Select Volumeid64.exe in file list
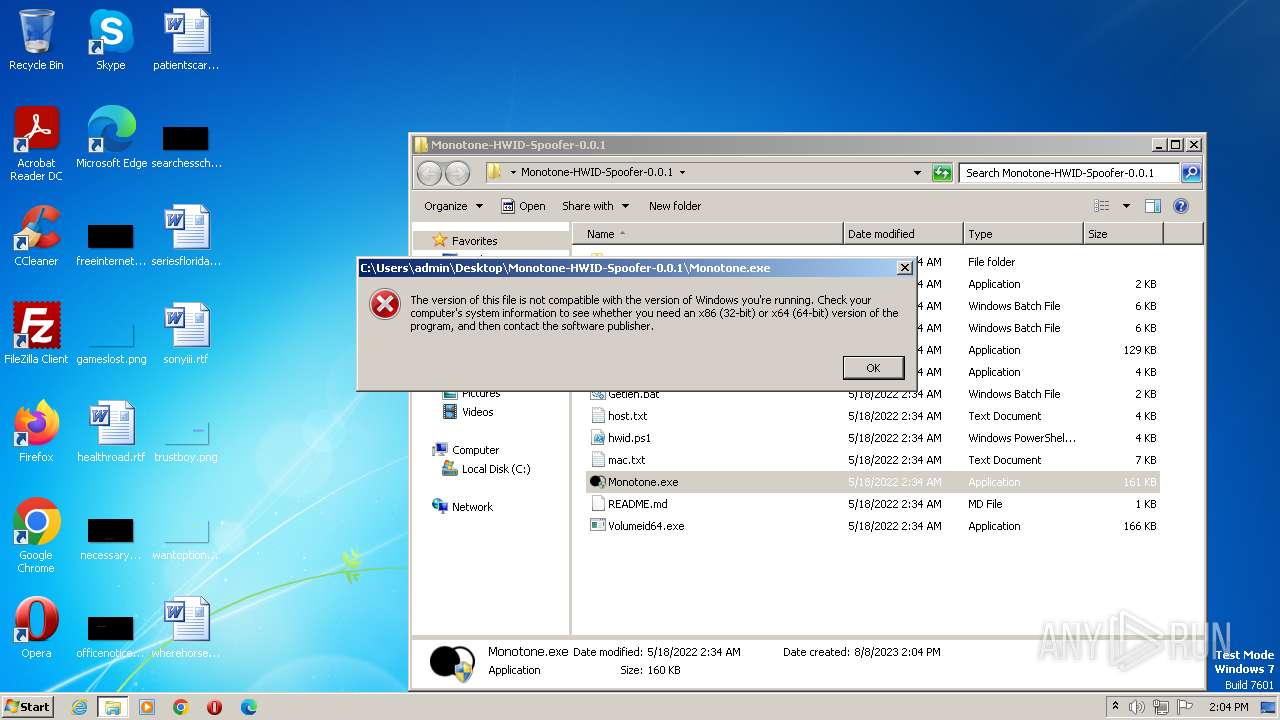This screenshot has height=720, width=1280. coord(873,526)
